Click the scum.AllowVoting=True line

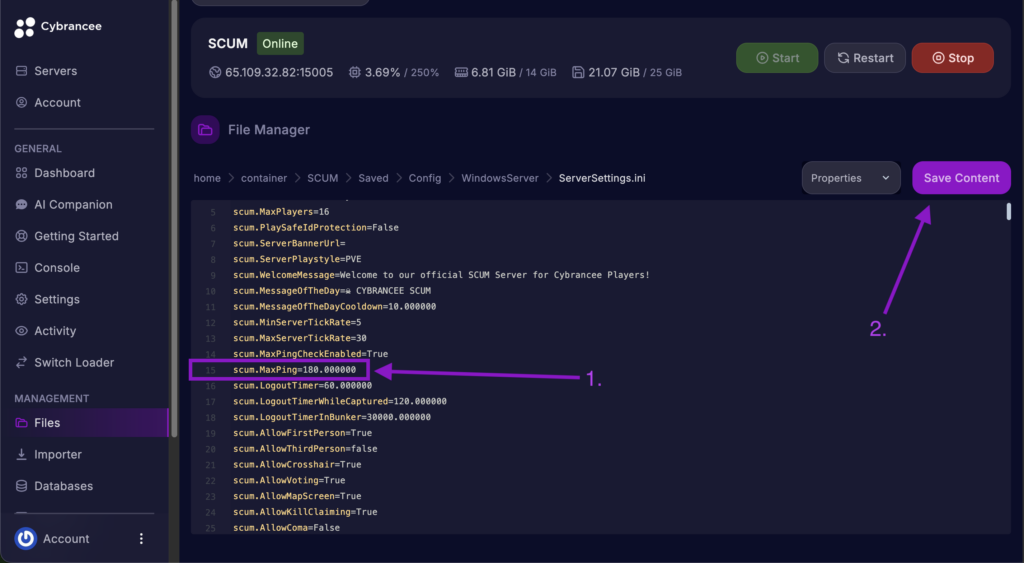(289, 480)
